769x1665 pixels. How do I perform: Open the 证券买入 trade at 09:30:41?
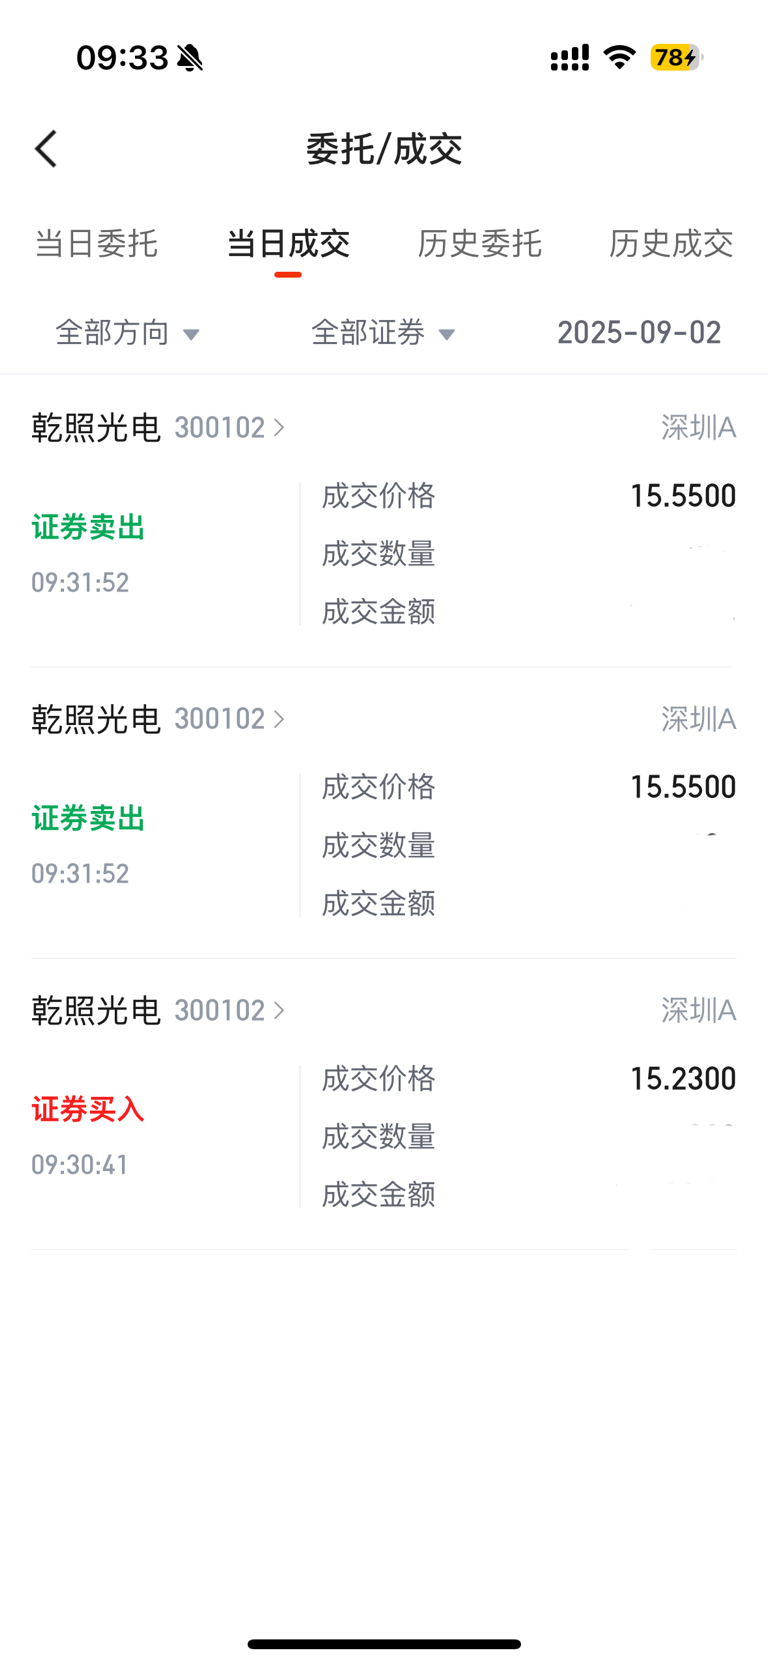coord(384,1105)
